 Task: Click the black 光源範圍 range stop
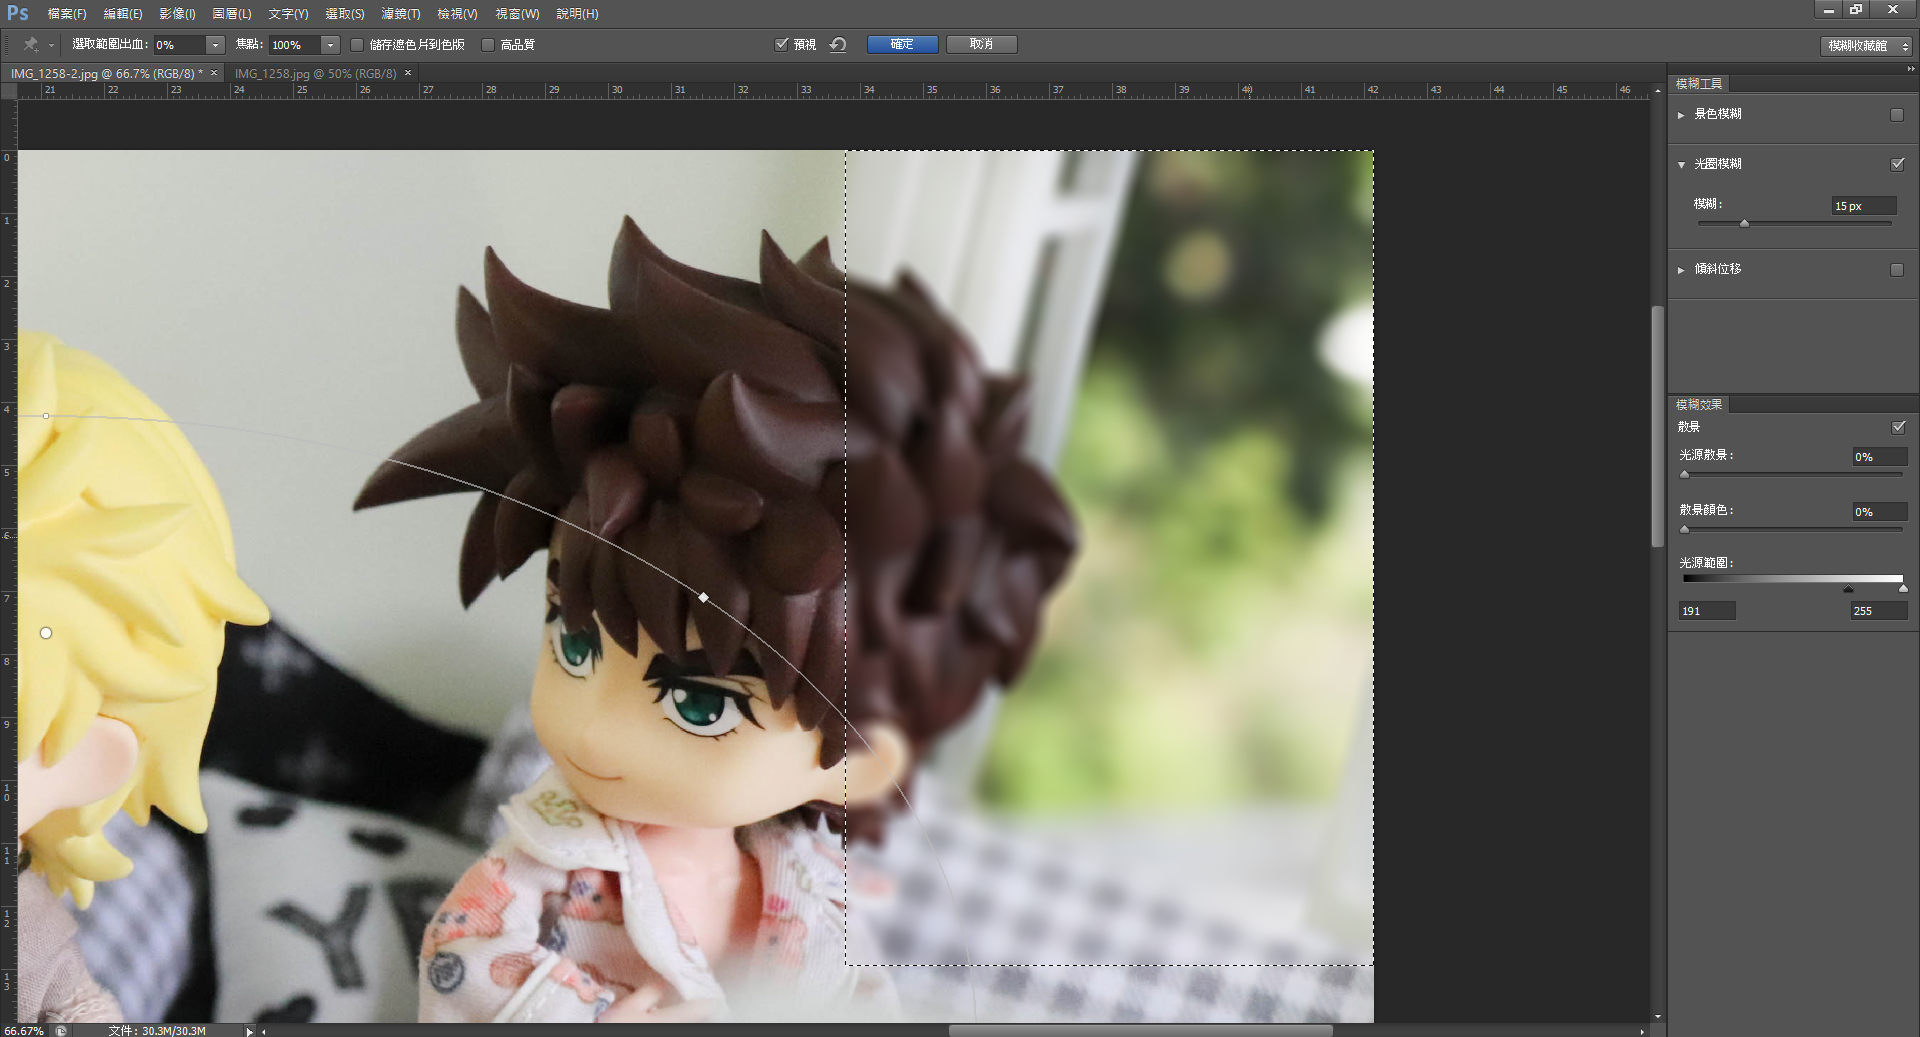tap(1848, 589)
